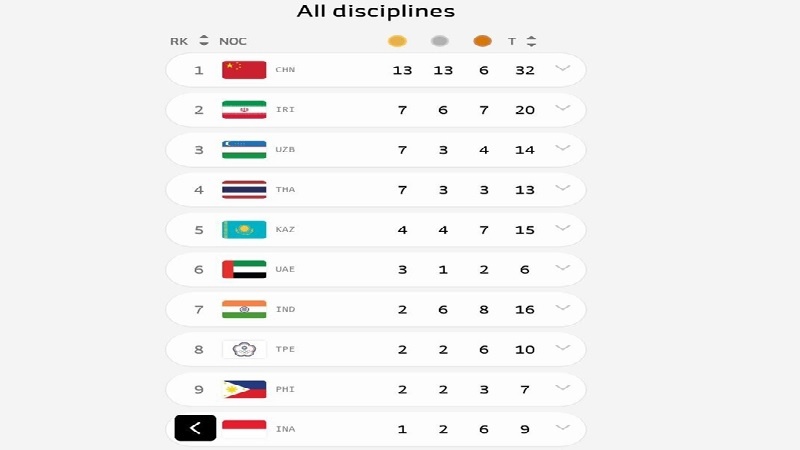Click the bronze medal column icon
The width and height of the screenshot is (800, 450).
coord(482,41)
